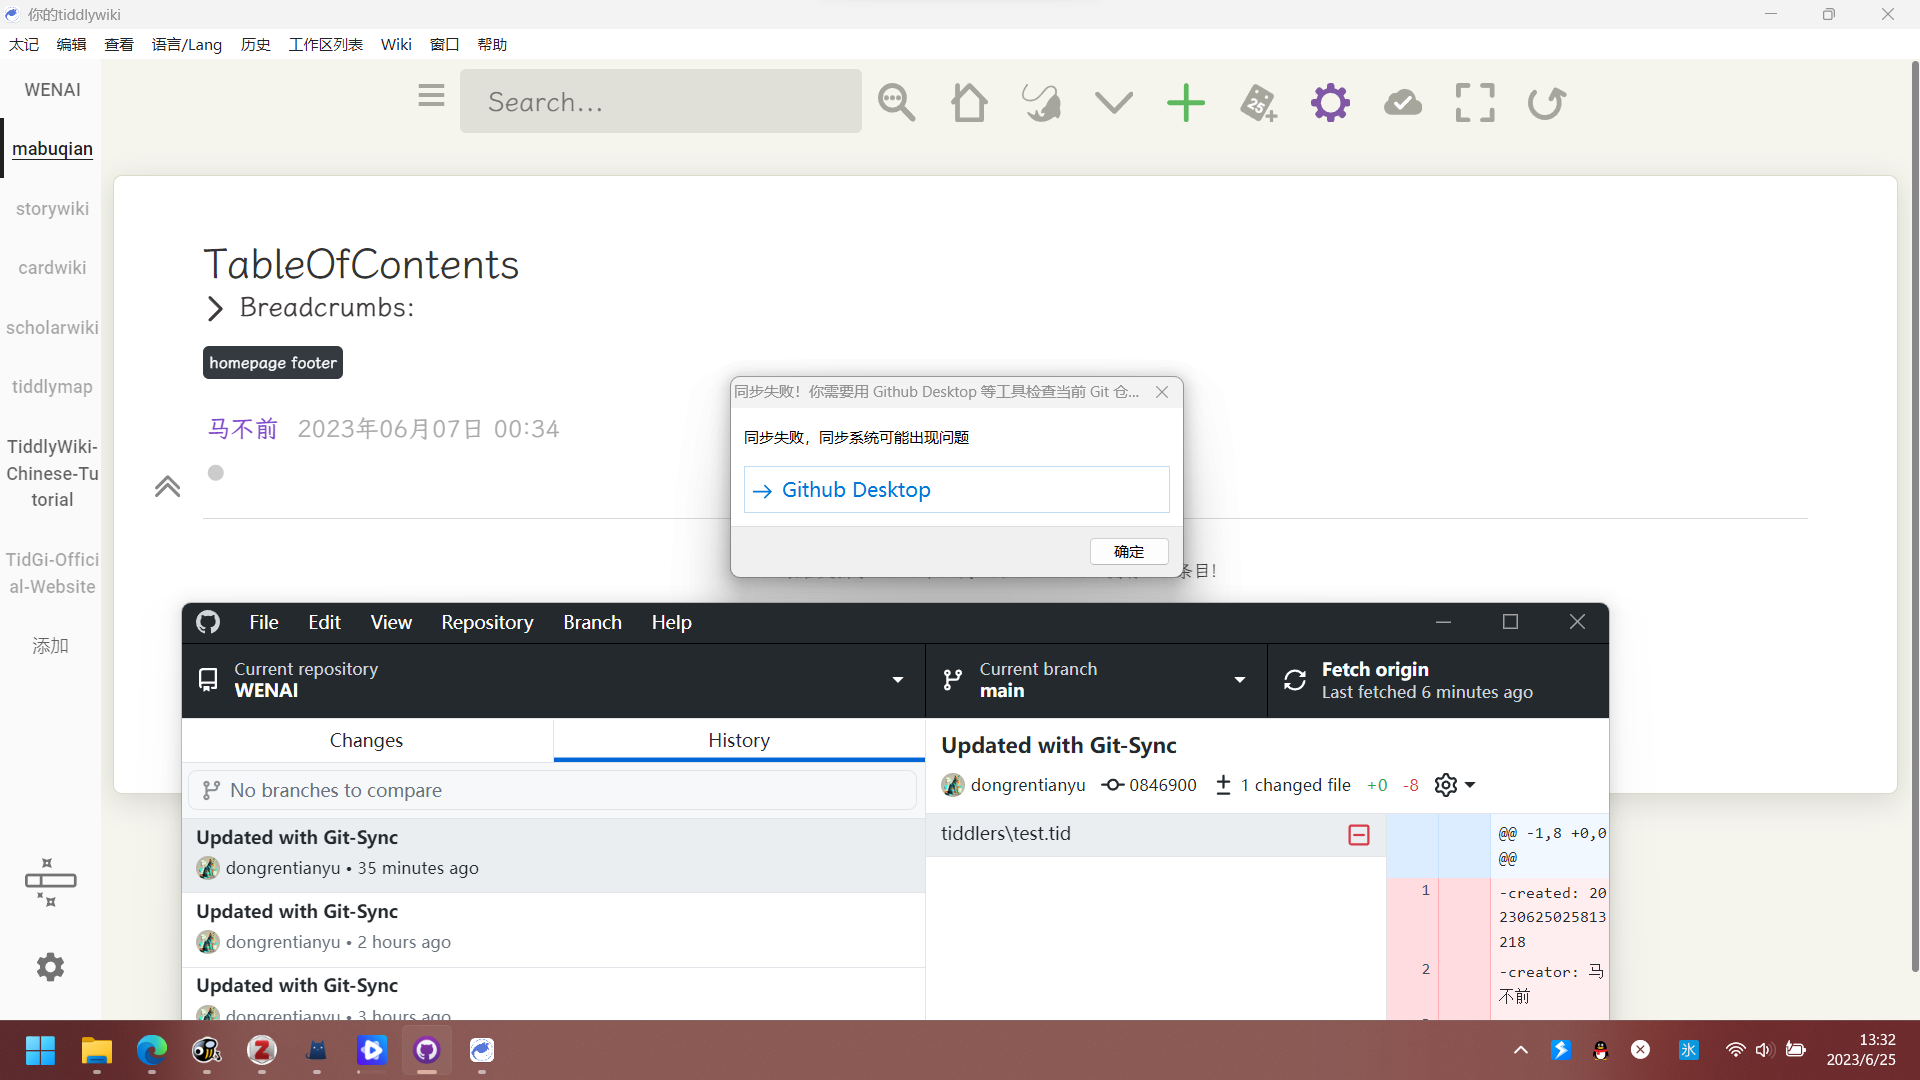Image resolution: width=1920 pixels, height=1080 pixels.
Task: Navigate home using the house icon
Action: click(968, 102)
